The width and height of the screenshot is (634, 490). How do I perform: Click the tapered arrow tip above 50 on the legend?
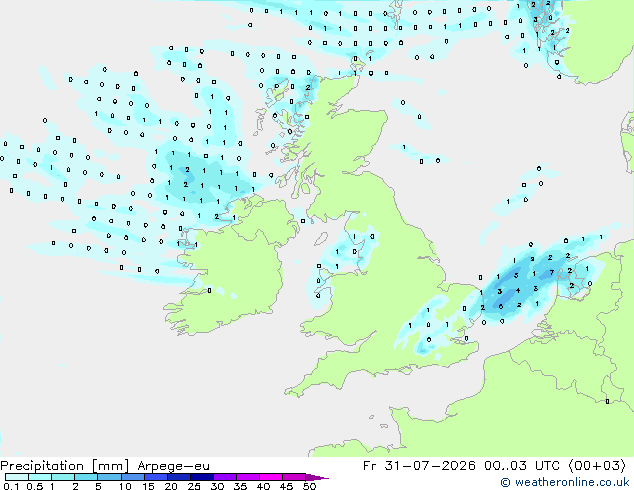(317, 477)
